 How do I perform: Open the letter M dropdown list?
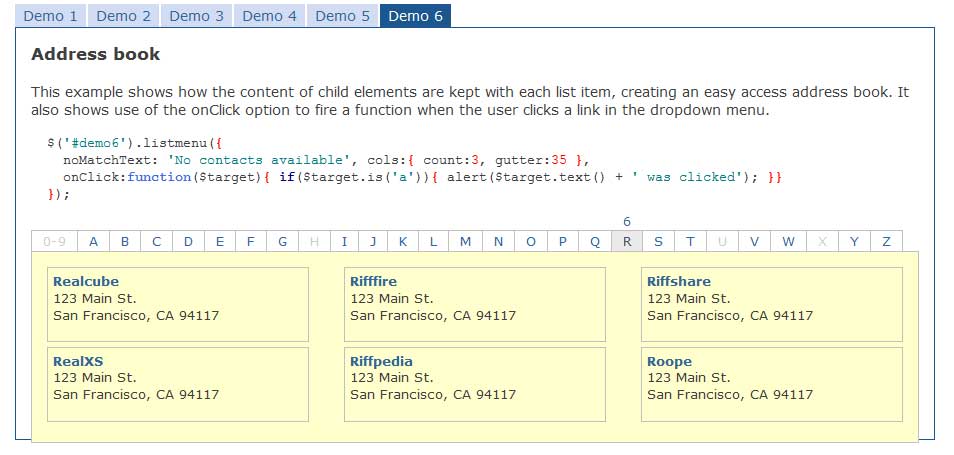point(466,241)
